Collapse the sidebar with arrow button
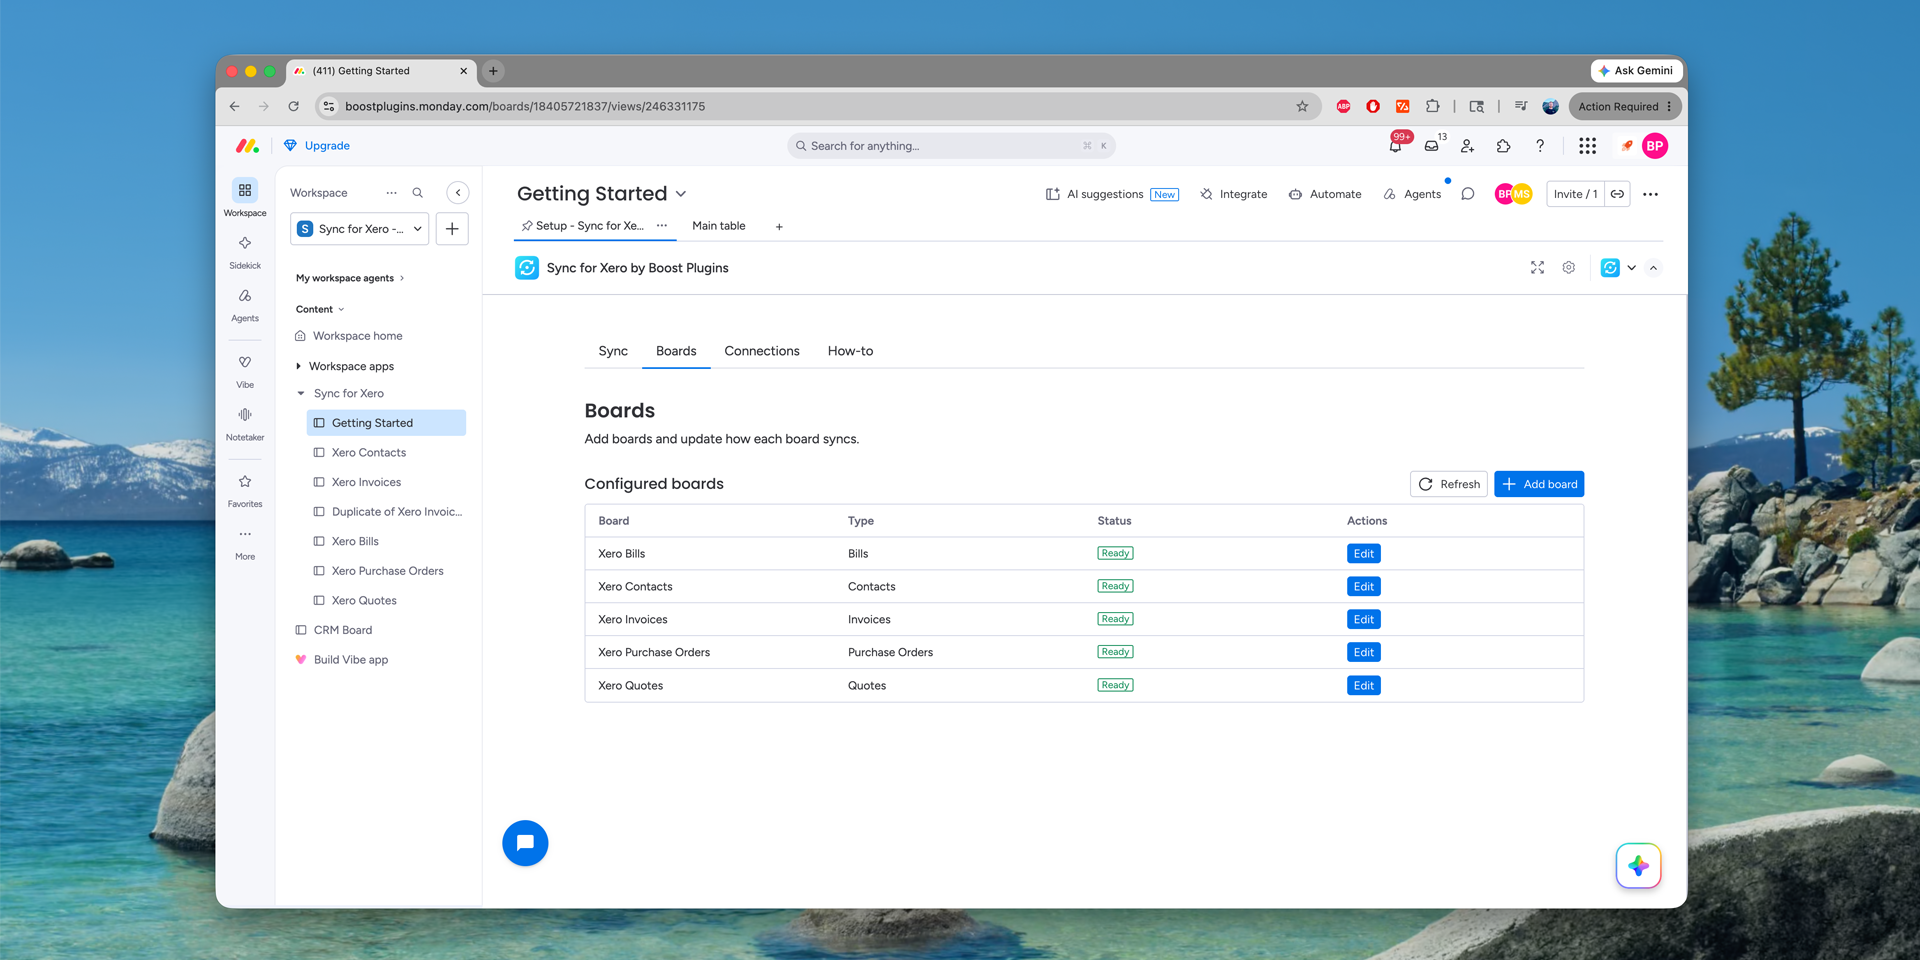Screen dimensions: 1920x960 (458, 193)
